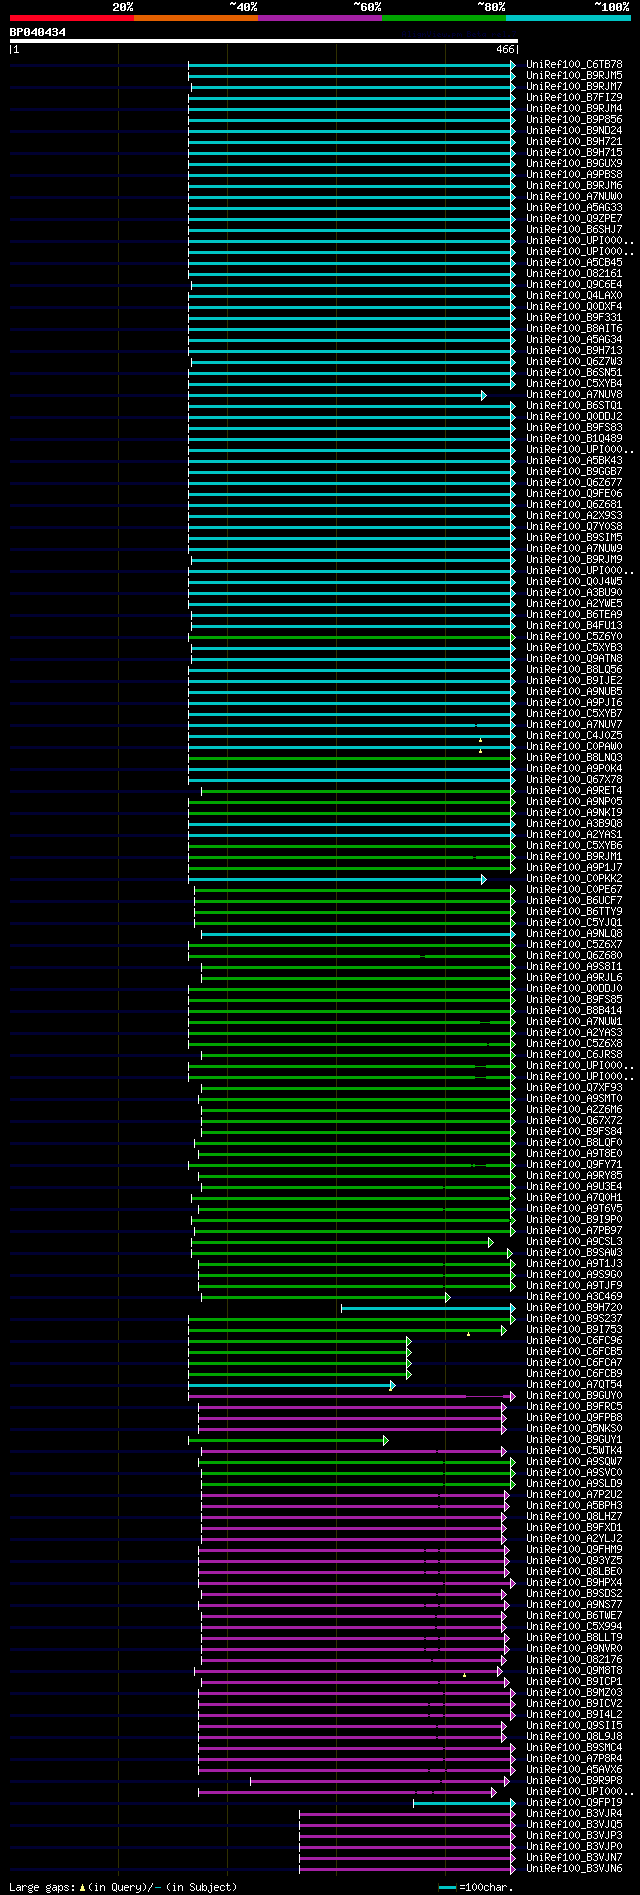The image size is (640, 1895).
Task: Select hit label UniRef100_B9HPX4
Action: click(574, 1582)
